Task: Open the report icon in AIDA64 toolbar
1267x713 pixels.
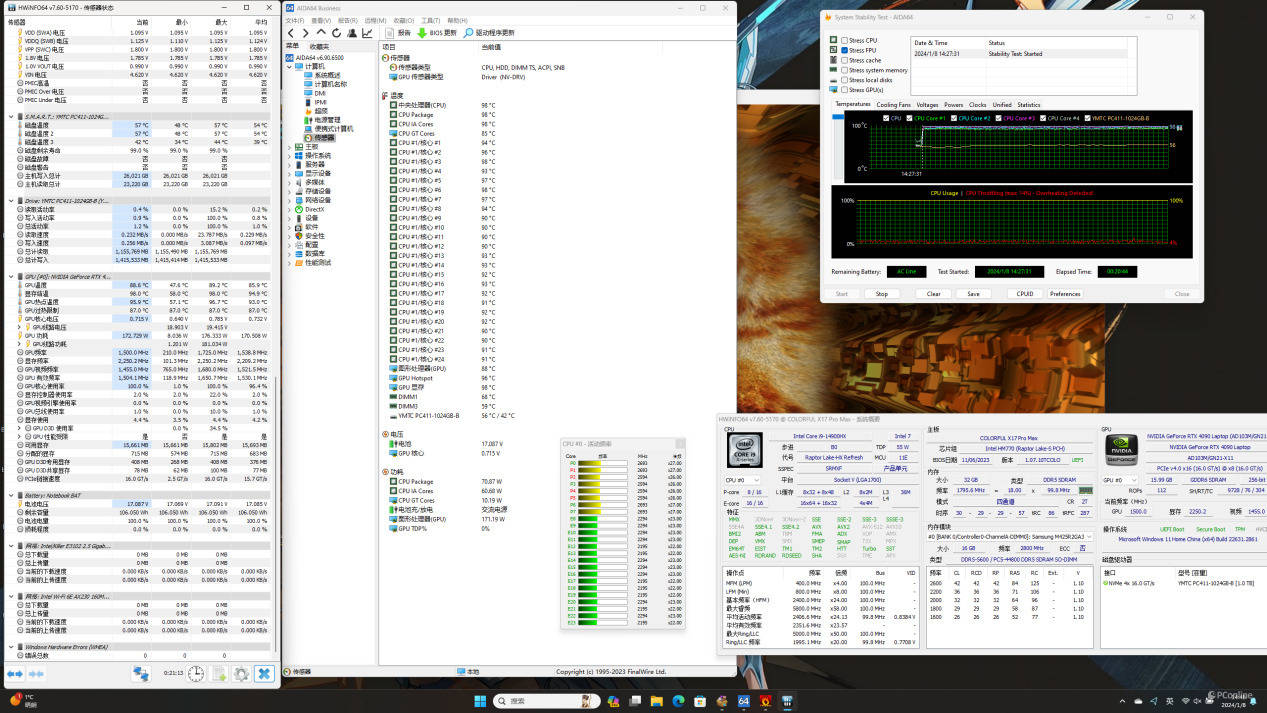Action: (x=389, y=33)
